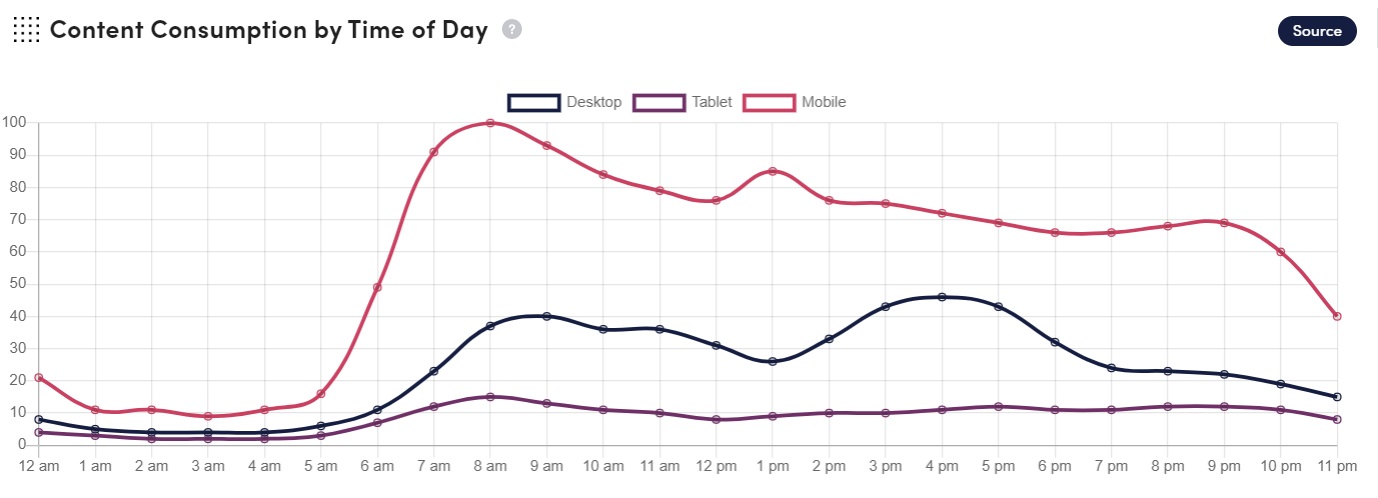The height and width of the screenshot is (498, 1378).
Task: Click the Tablet data point at 8 am
Action: (x=490, y=397)
